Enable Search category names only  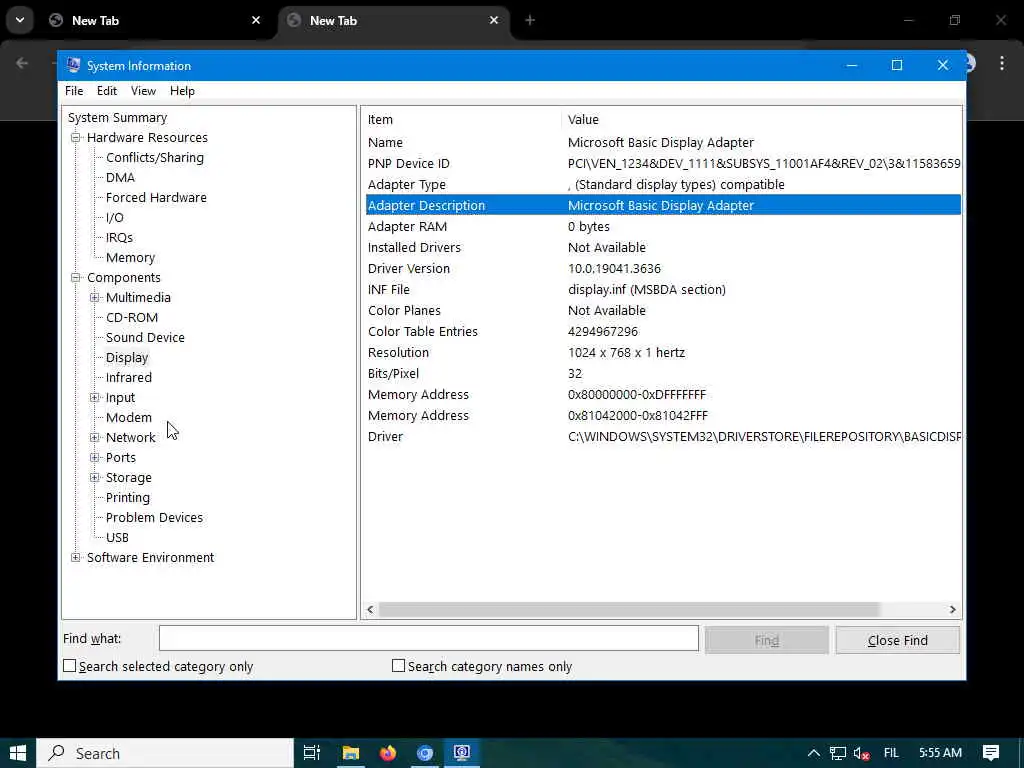pos(398,665)
